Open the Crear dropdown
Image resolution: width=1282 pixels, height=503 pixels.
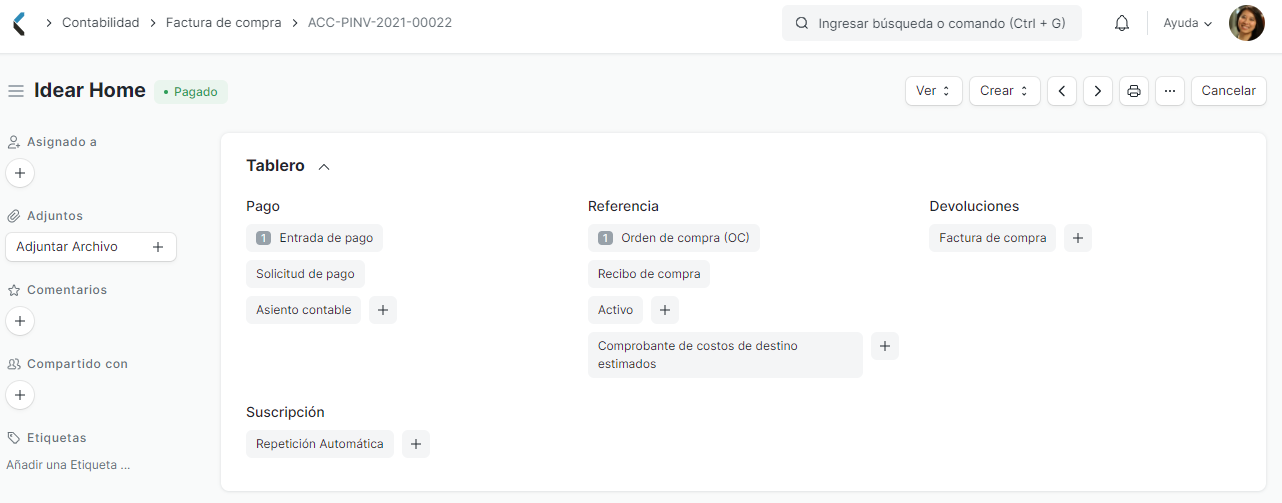coord(1005,91)
